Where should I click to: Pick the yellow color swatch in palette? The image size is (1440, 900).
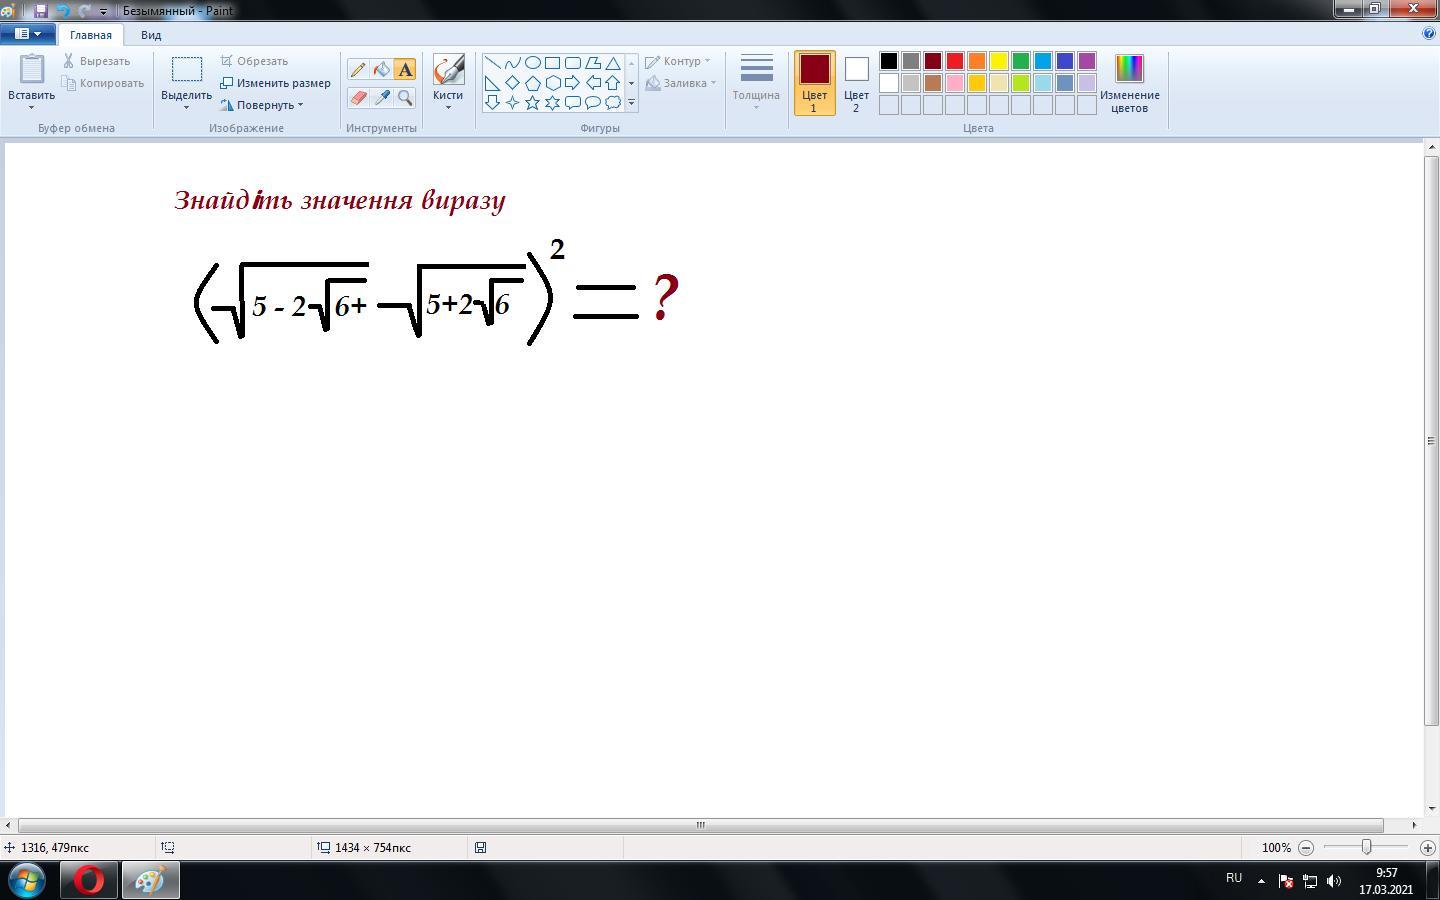click(999, 61)
